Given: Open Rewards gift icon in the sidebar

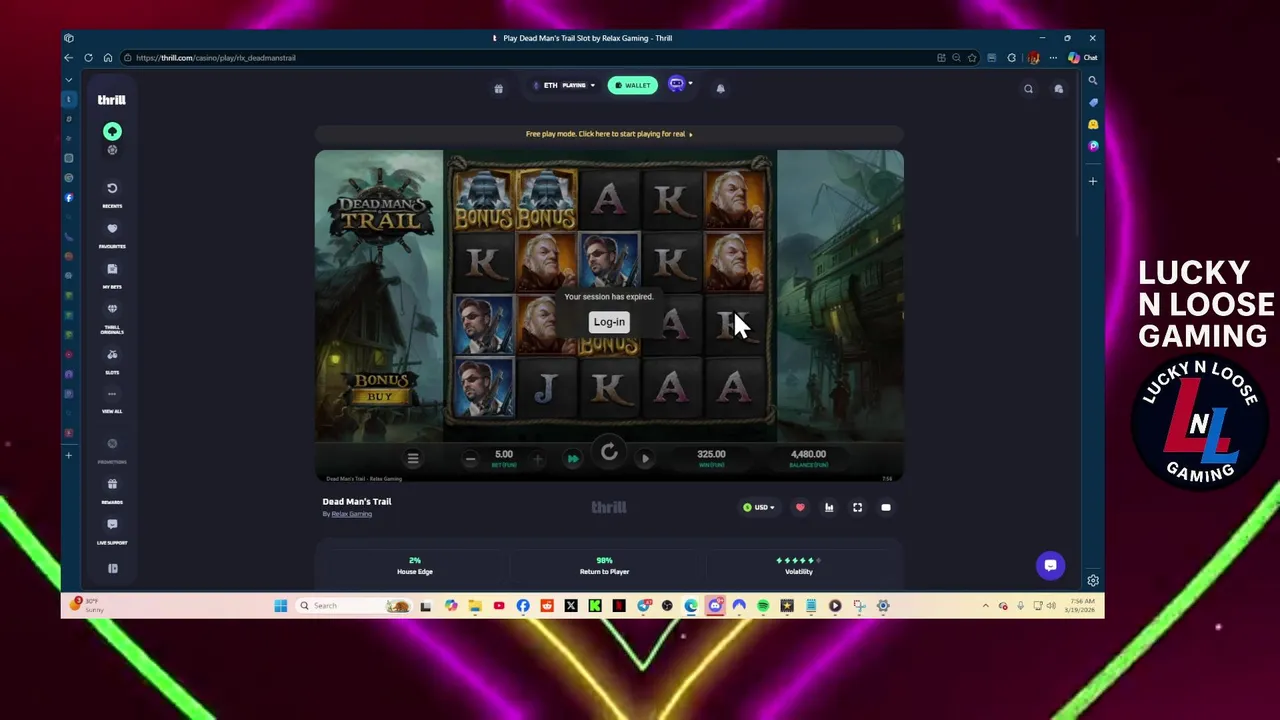Looking at the screenshot, I should [112, 489].
